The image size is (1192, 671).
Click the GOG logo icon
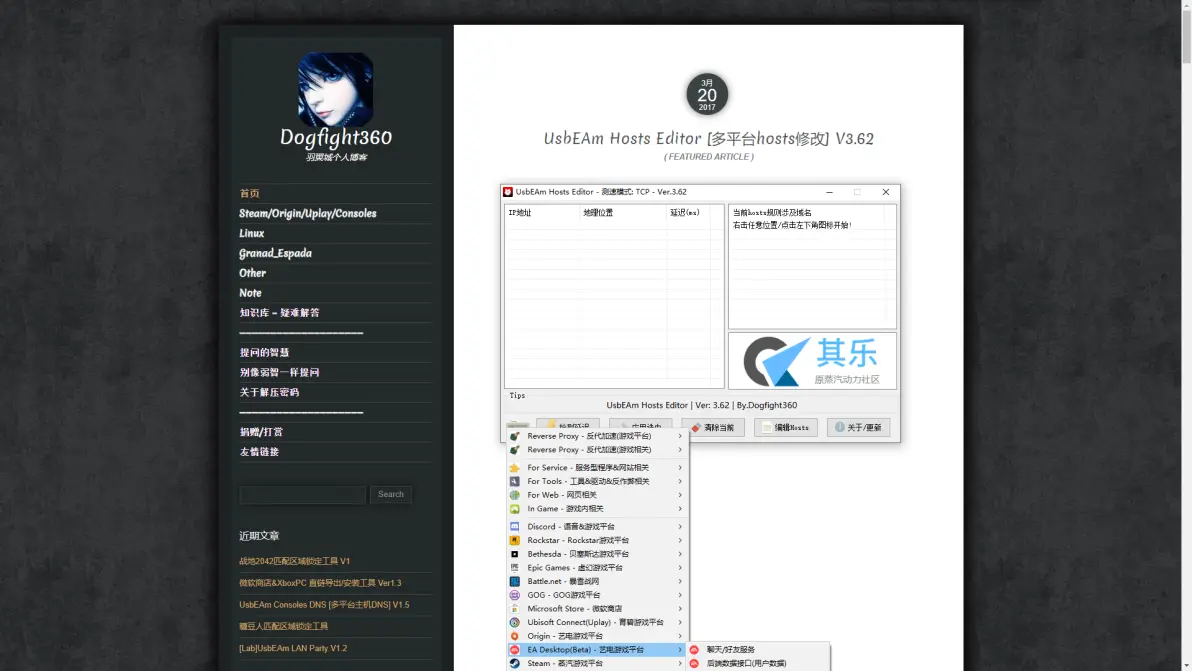(x=515, y=595)
